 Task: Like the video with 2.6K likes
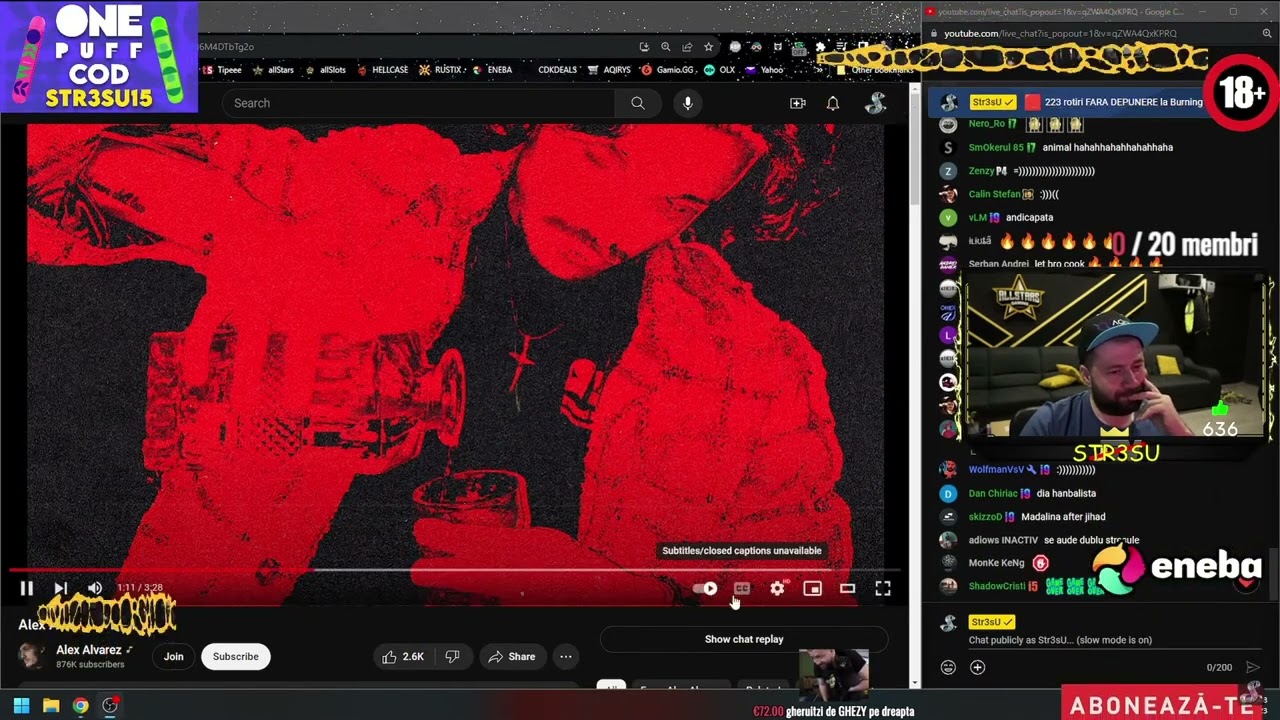403,657
